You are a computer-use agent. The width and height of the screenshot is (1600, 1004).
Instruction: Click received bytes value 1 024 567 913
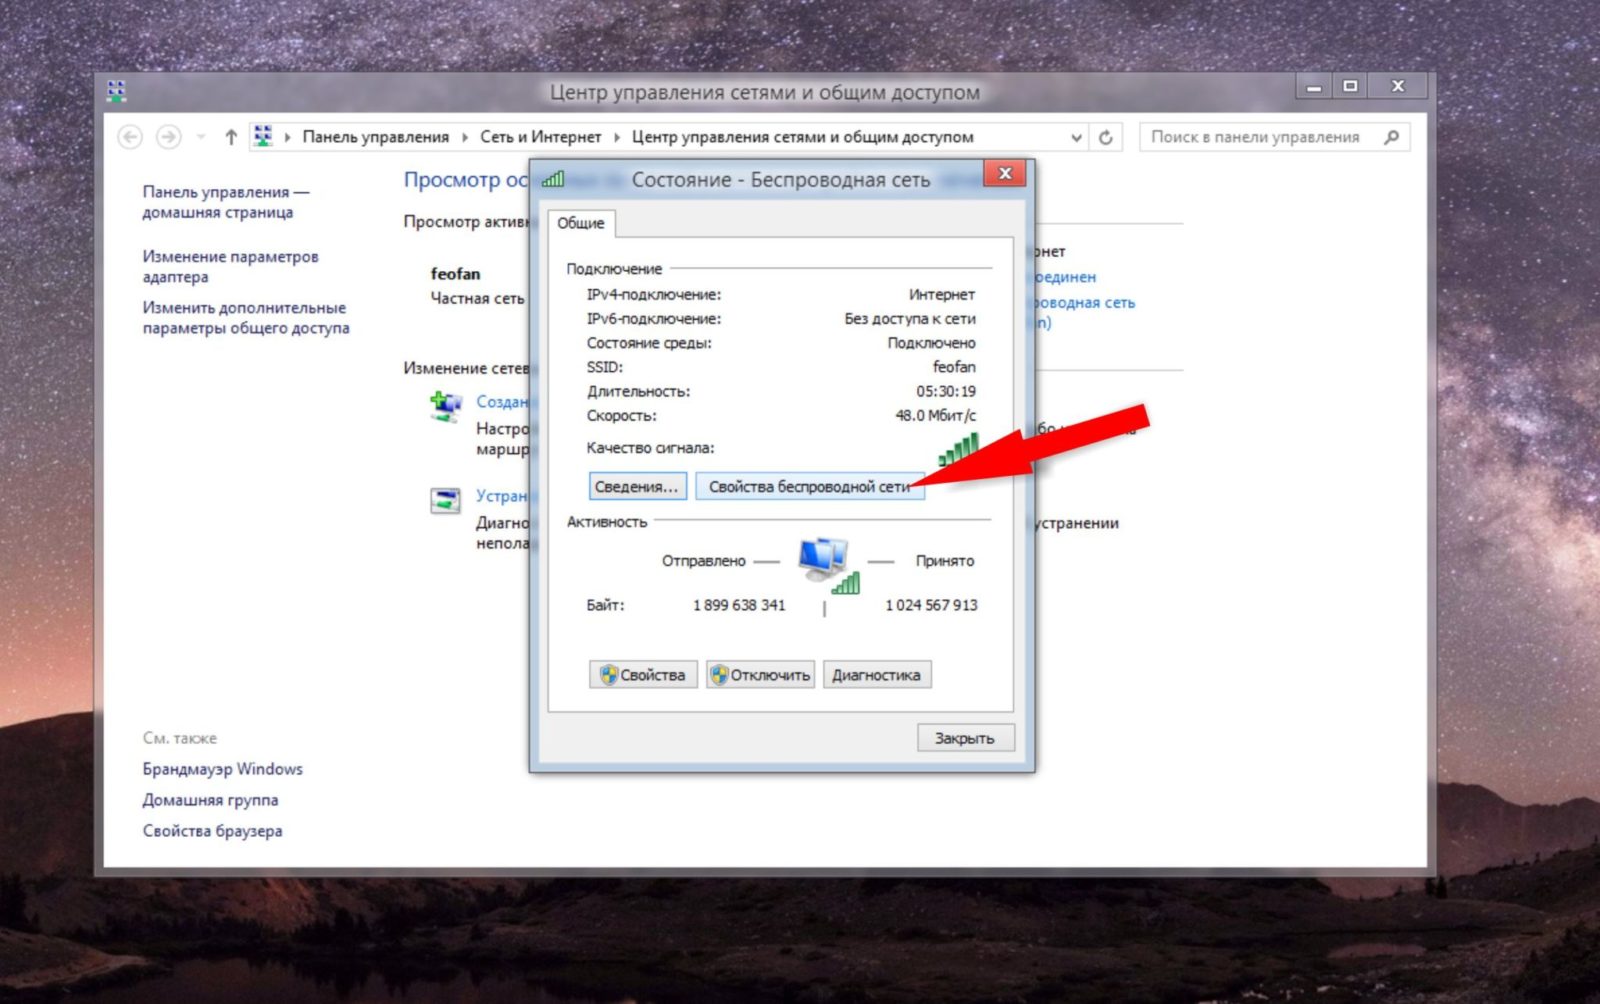[931, 605]
